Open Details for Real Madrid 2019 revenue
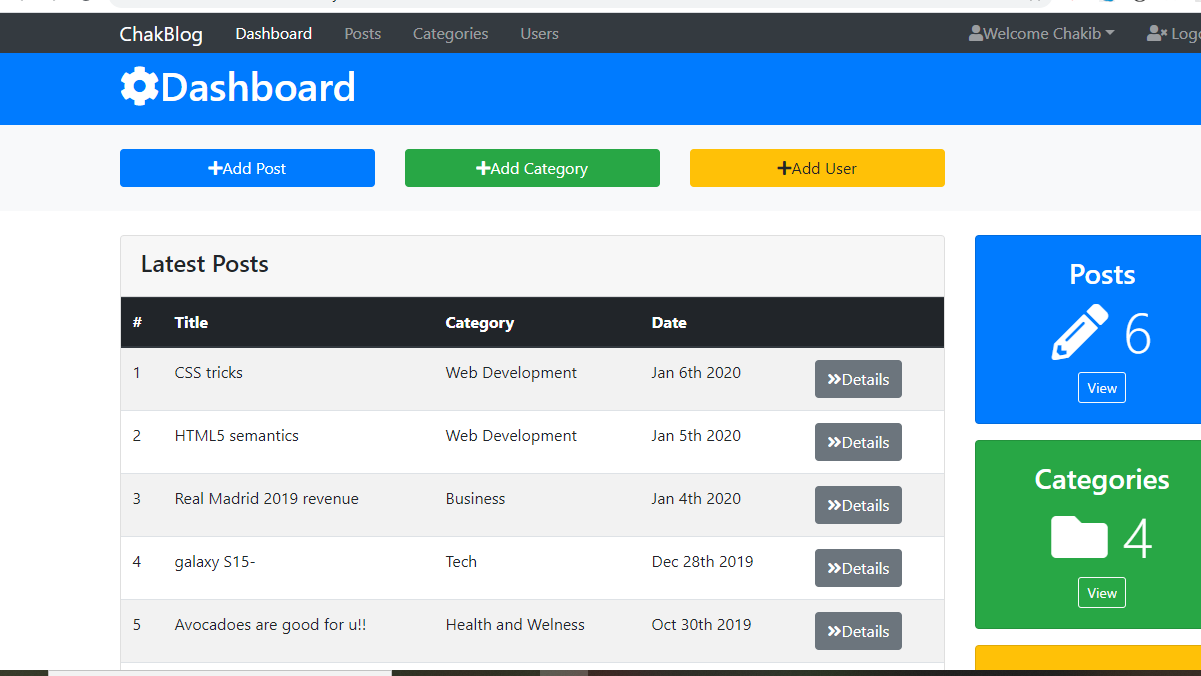 pos(858,505)
